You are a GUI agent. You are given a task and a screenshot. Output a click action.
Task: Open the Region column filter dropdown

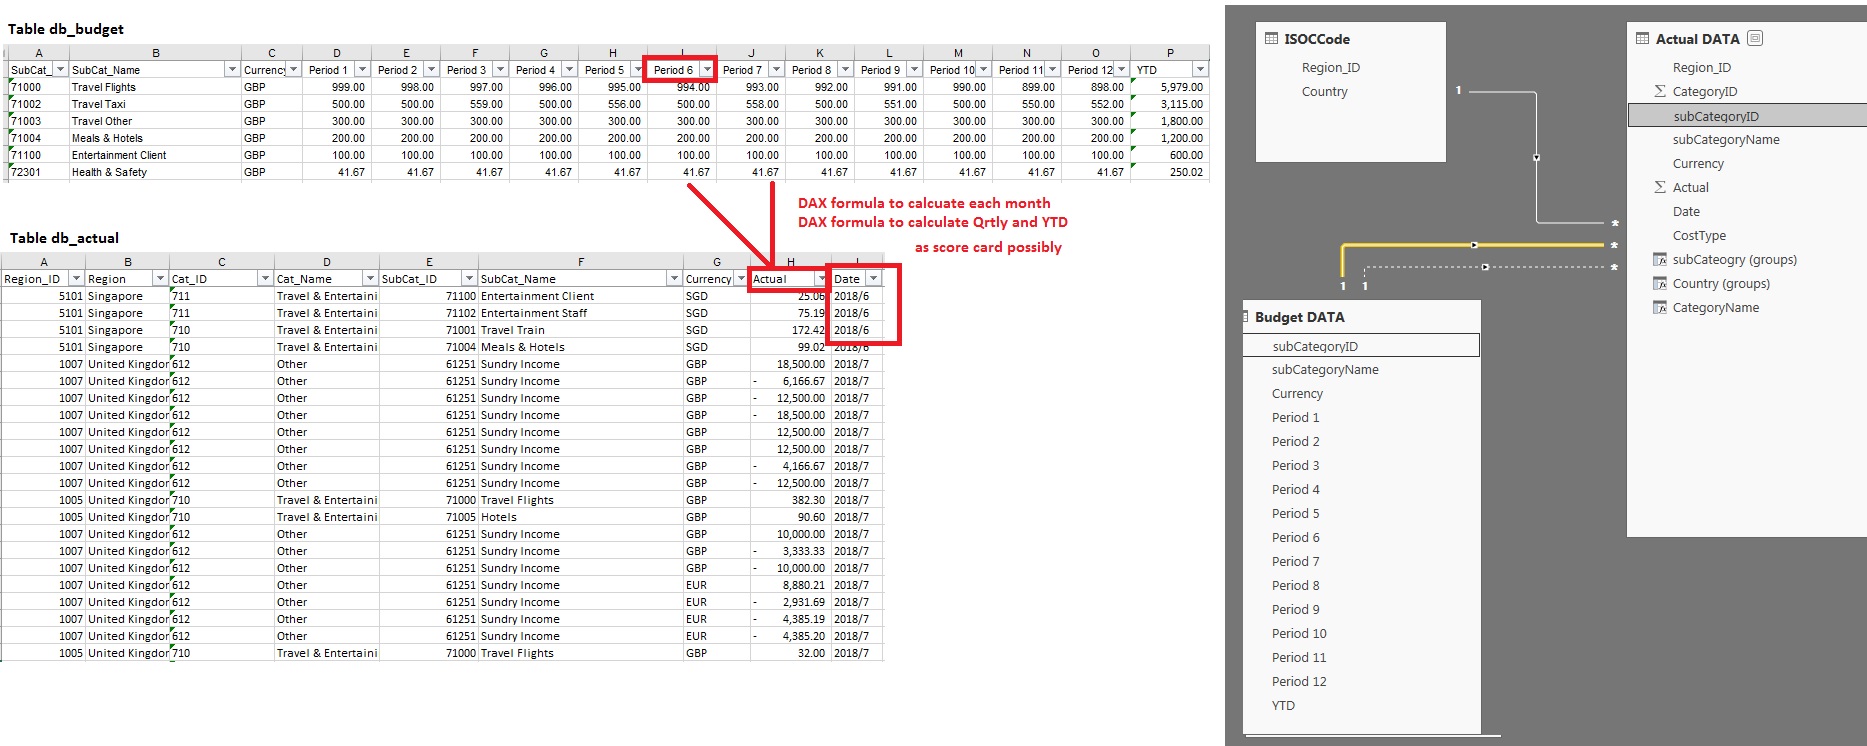159,279
